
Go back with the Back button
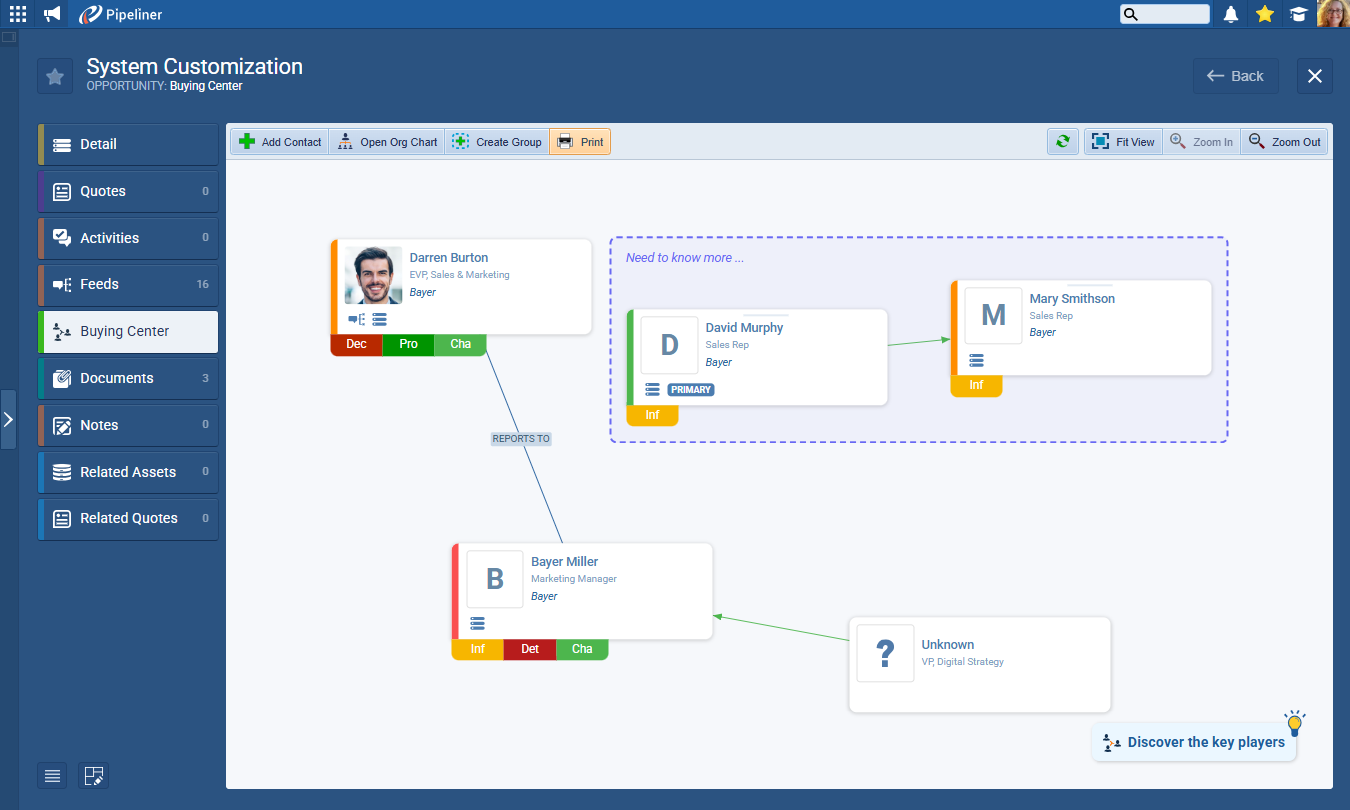point(1235,76)
